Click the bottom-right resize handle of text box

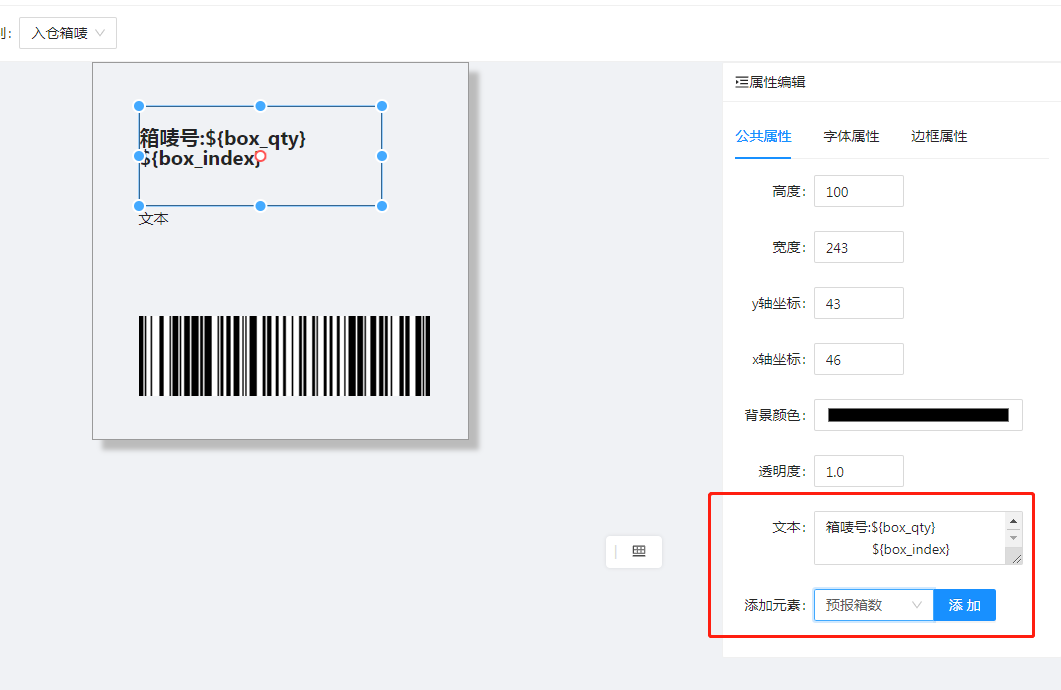point(382,206)
